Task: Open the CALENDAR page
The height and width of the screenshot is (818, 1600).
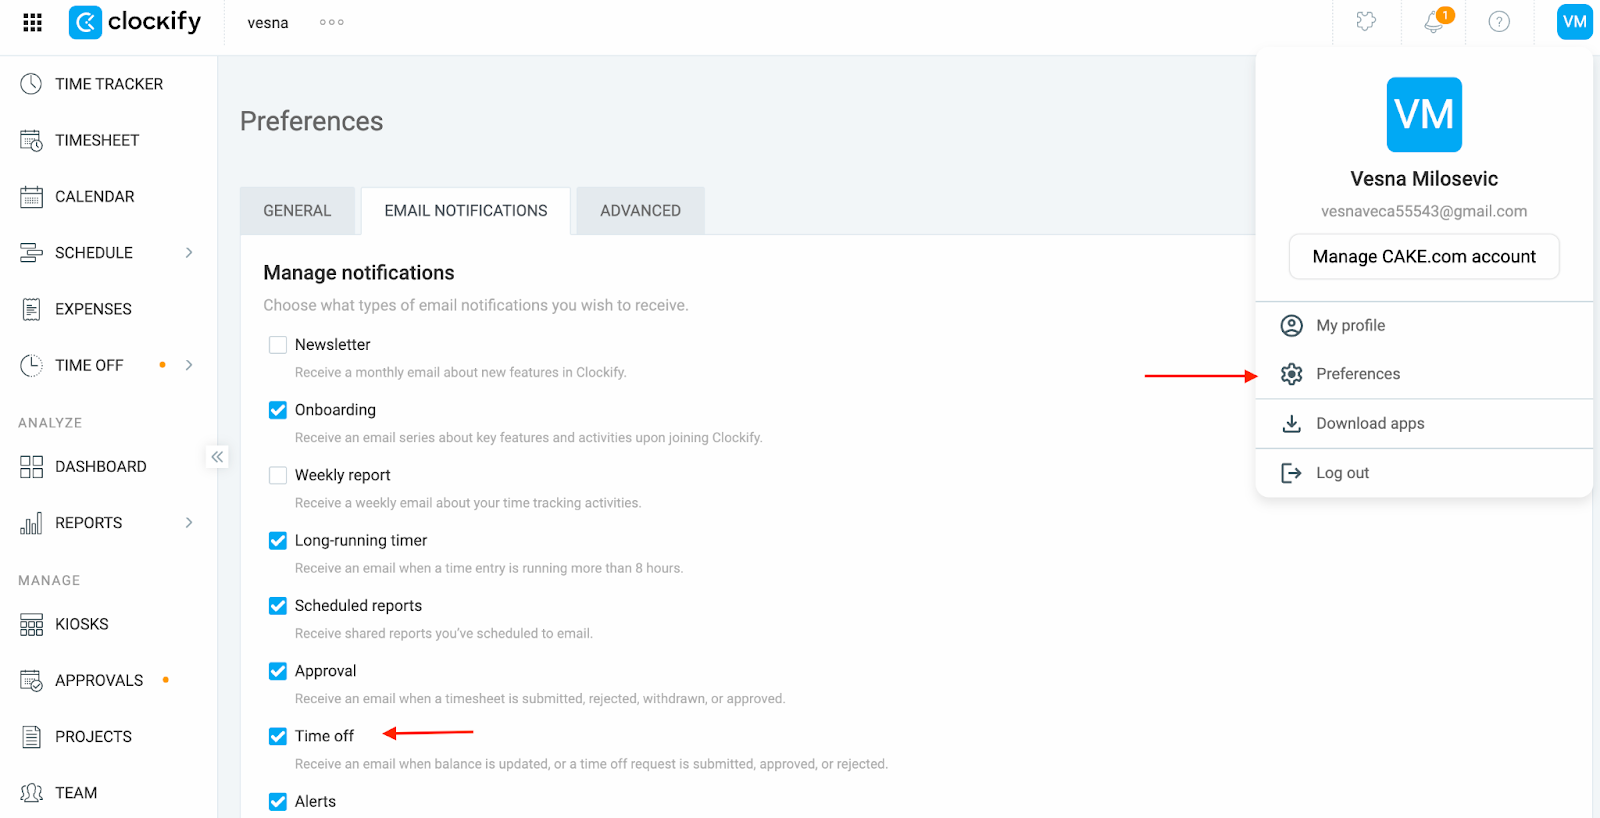Action: [95, 196]
